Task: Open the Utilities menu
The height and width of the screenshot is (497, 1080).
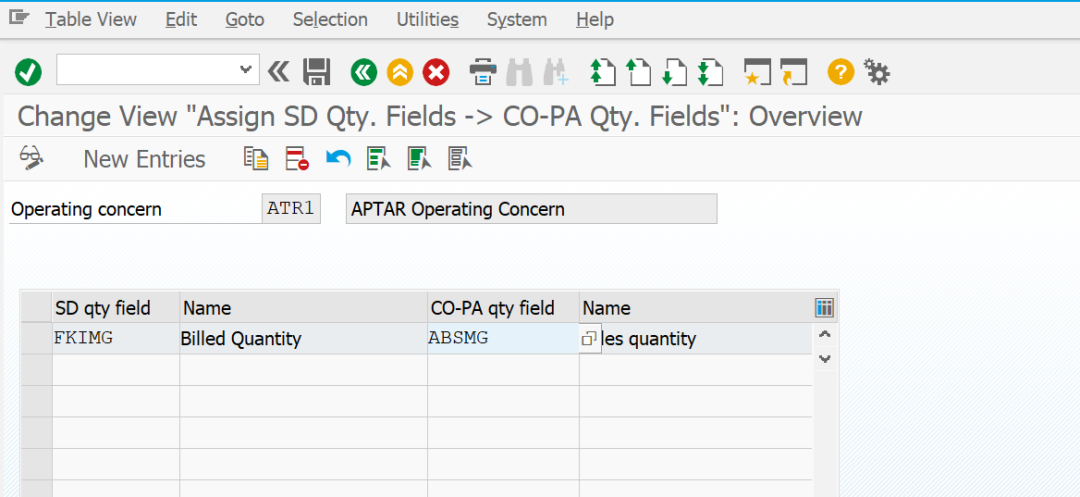Action: click(x=427, y=19)
